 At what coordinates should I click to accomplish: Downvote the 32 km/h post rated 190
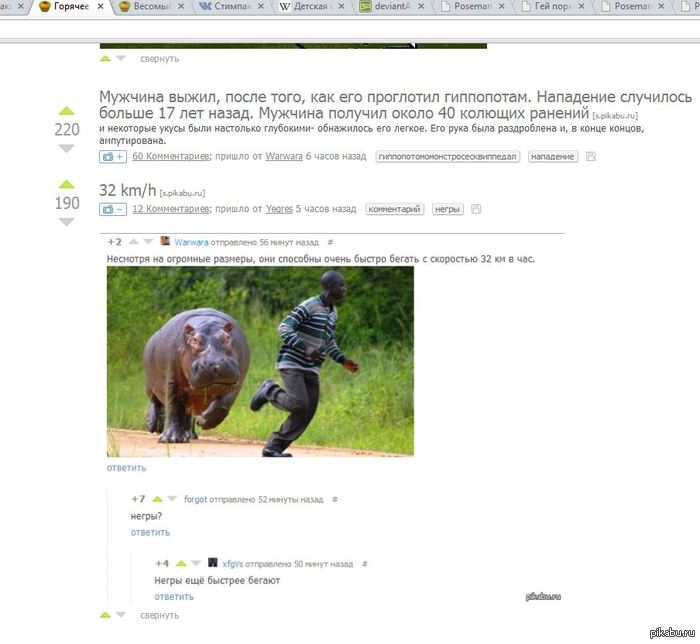coord(66,222)
